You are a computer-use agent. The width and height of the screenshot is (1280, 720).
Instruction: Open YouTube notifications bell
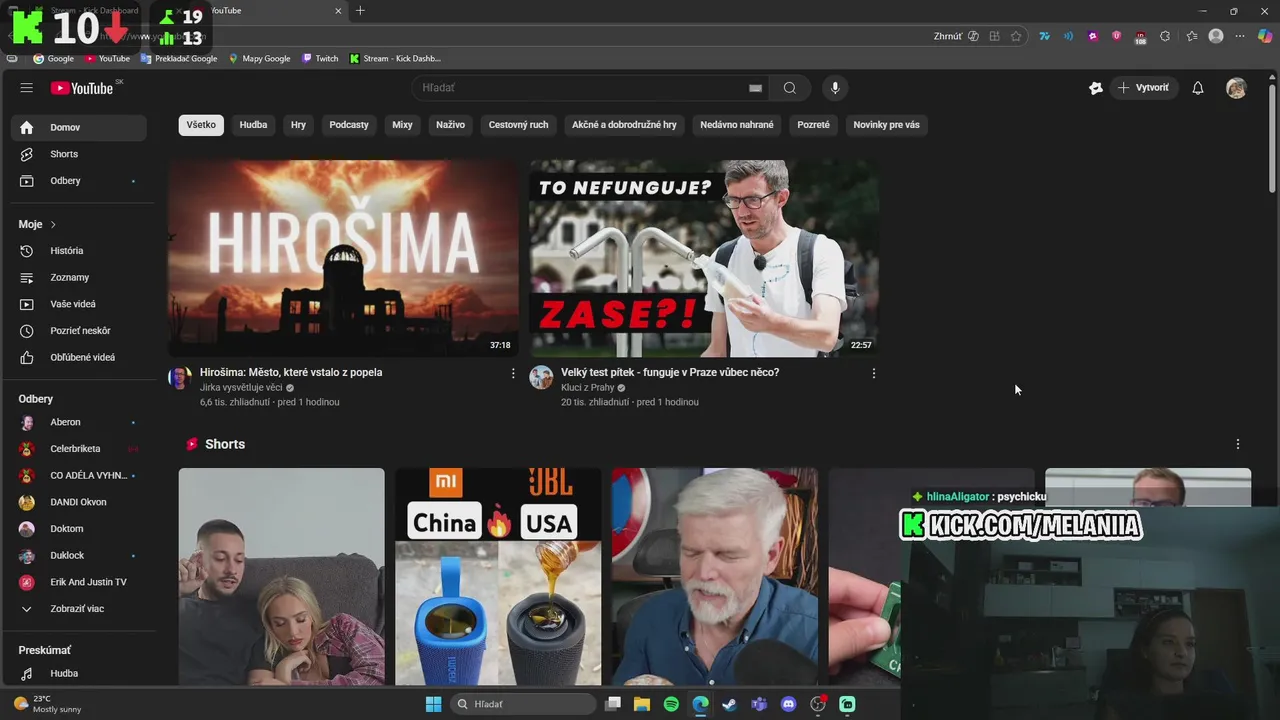click(1198, 88)
